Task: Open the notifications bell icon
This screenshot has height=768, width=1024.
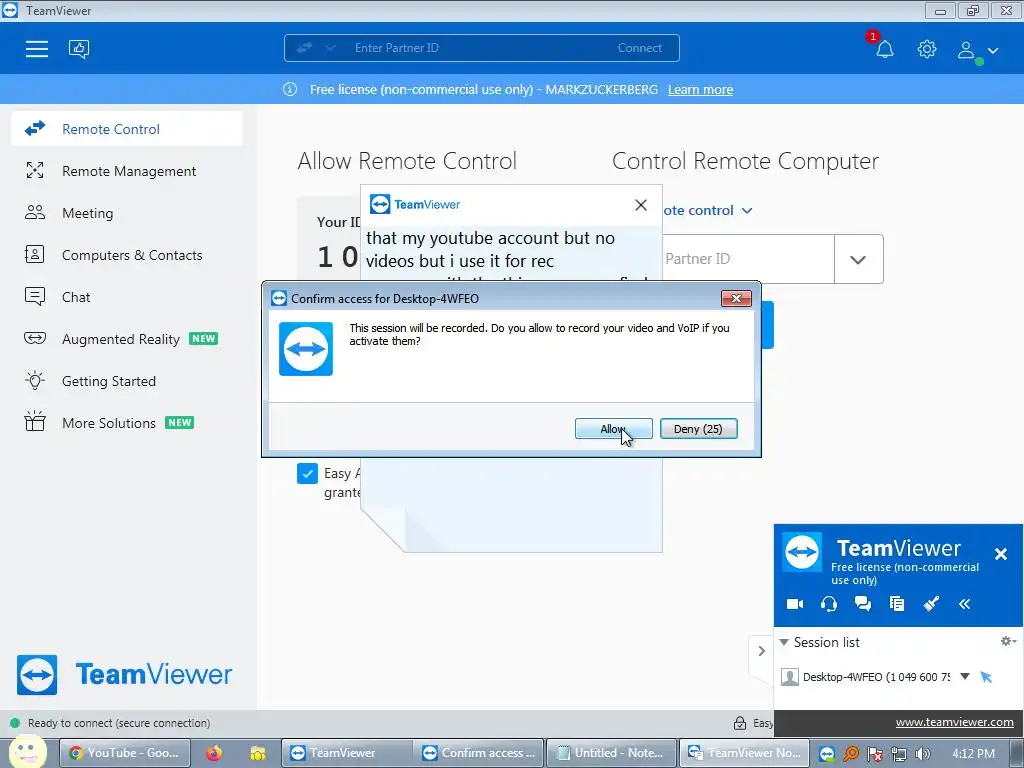Action: (x=884, y=49)
